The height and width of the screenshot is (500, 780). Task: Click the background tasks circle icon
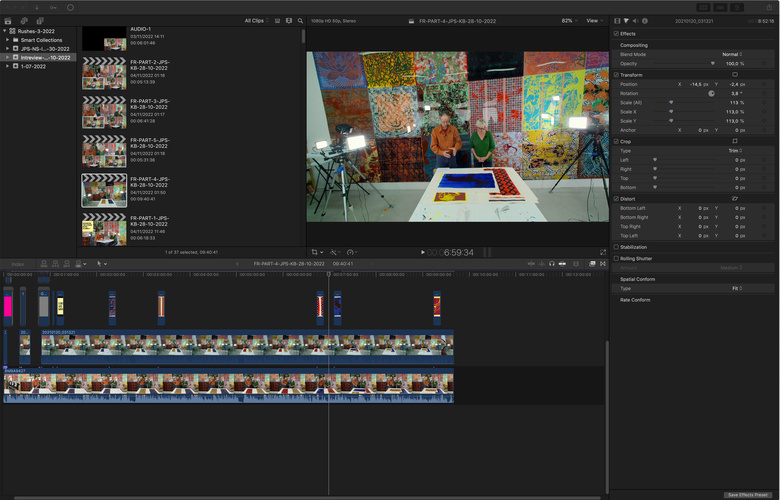click(x=71, y=7)
